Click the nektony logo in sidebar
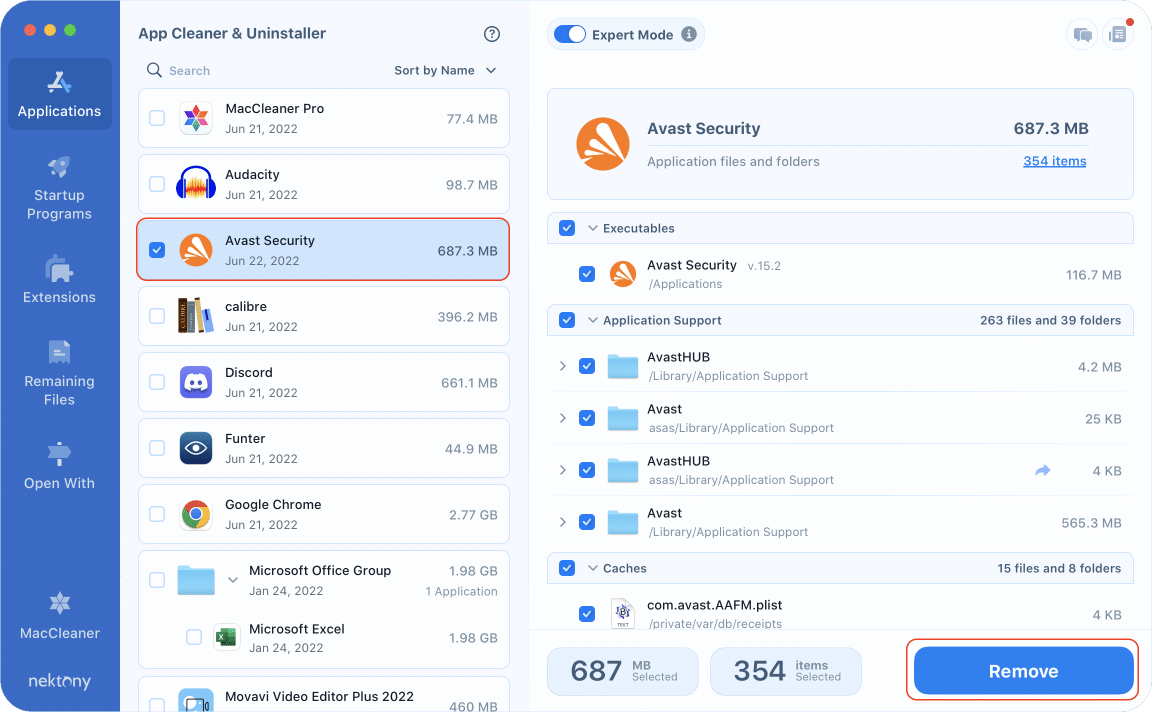The height and width of the screenshot is (712, 1152). pyautogui.click(x=60, y=681)
